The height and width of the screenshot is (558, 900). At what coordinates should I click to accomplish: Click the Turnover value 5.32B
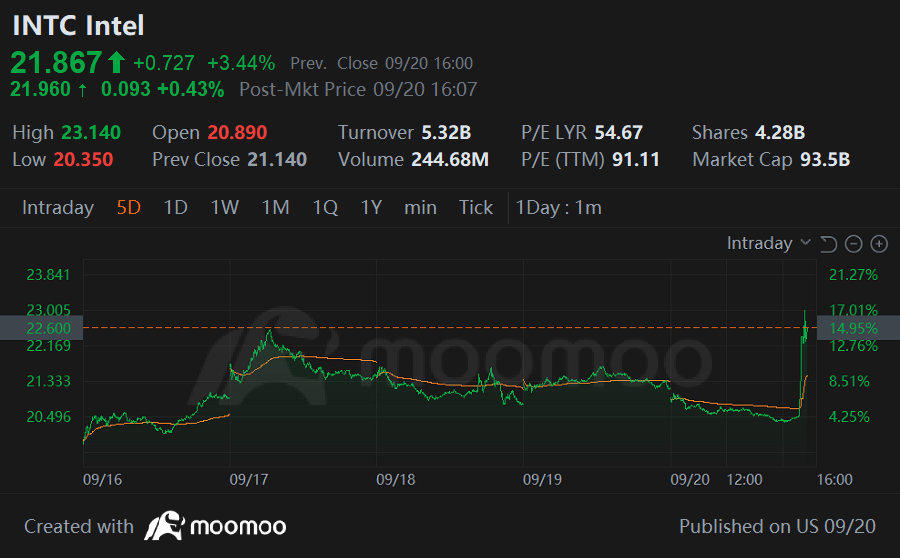coord(446,133)
